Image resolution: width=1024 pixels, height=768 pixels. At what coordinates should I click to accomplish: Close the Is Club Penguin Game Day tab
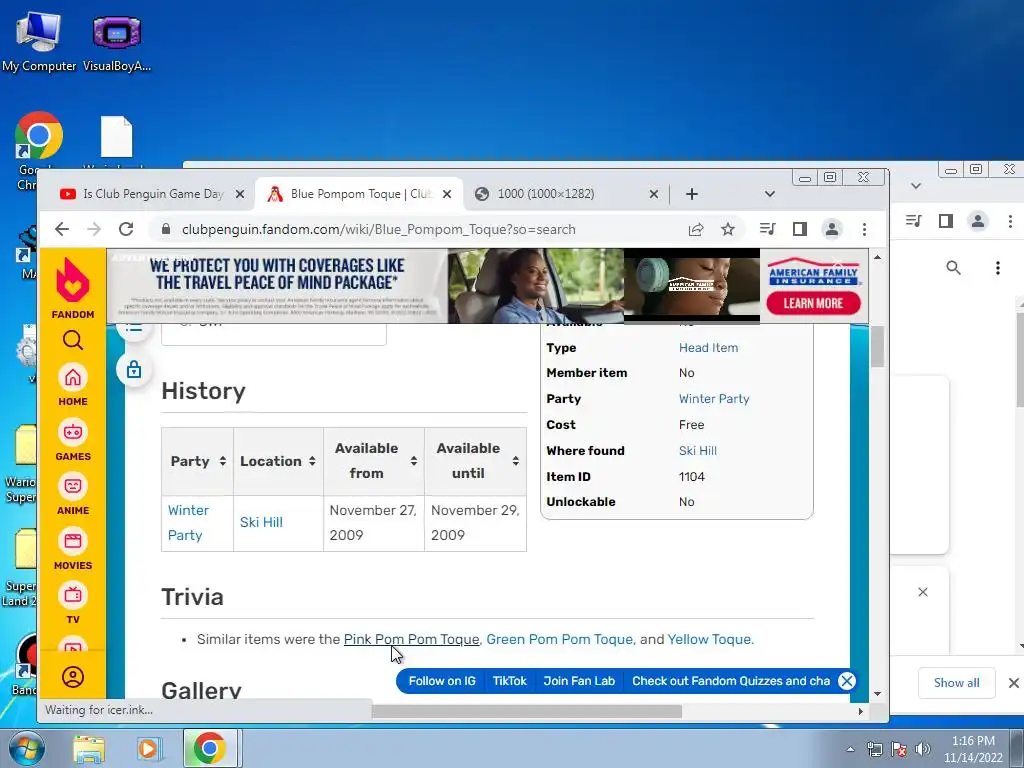point(240,194)
